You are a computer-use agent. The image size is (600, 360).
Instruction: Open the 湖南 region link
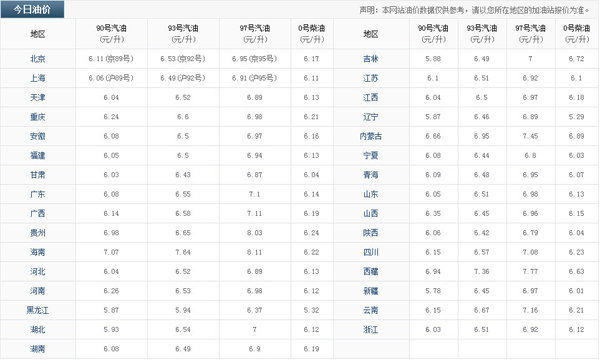click(38, 349)
